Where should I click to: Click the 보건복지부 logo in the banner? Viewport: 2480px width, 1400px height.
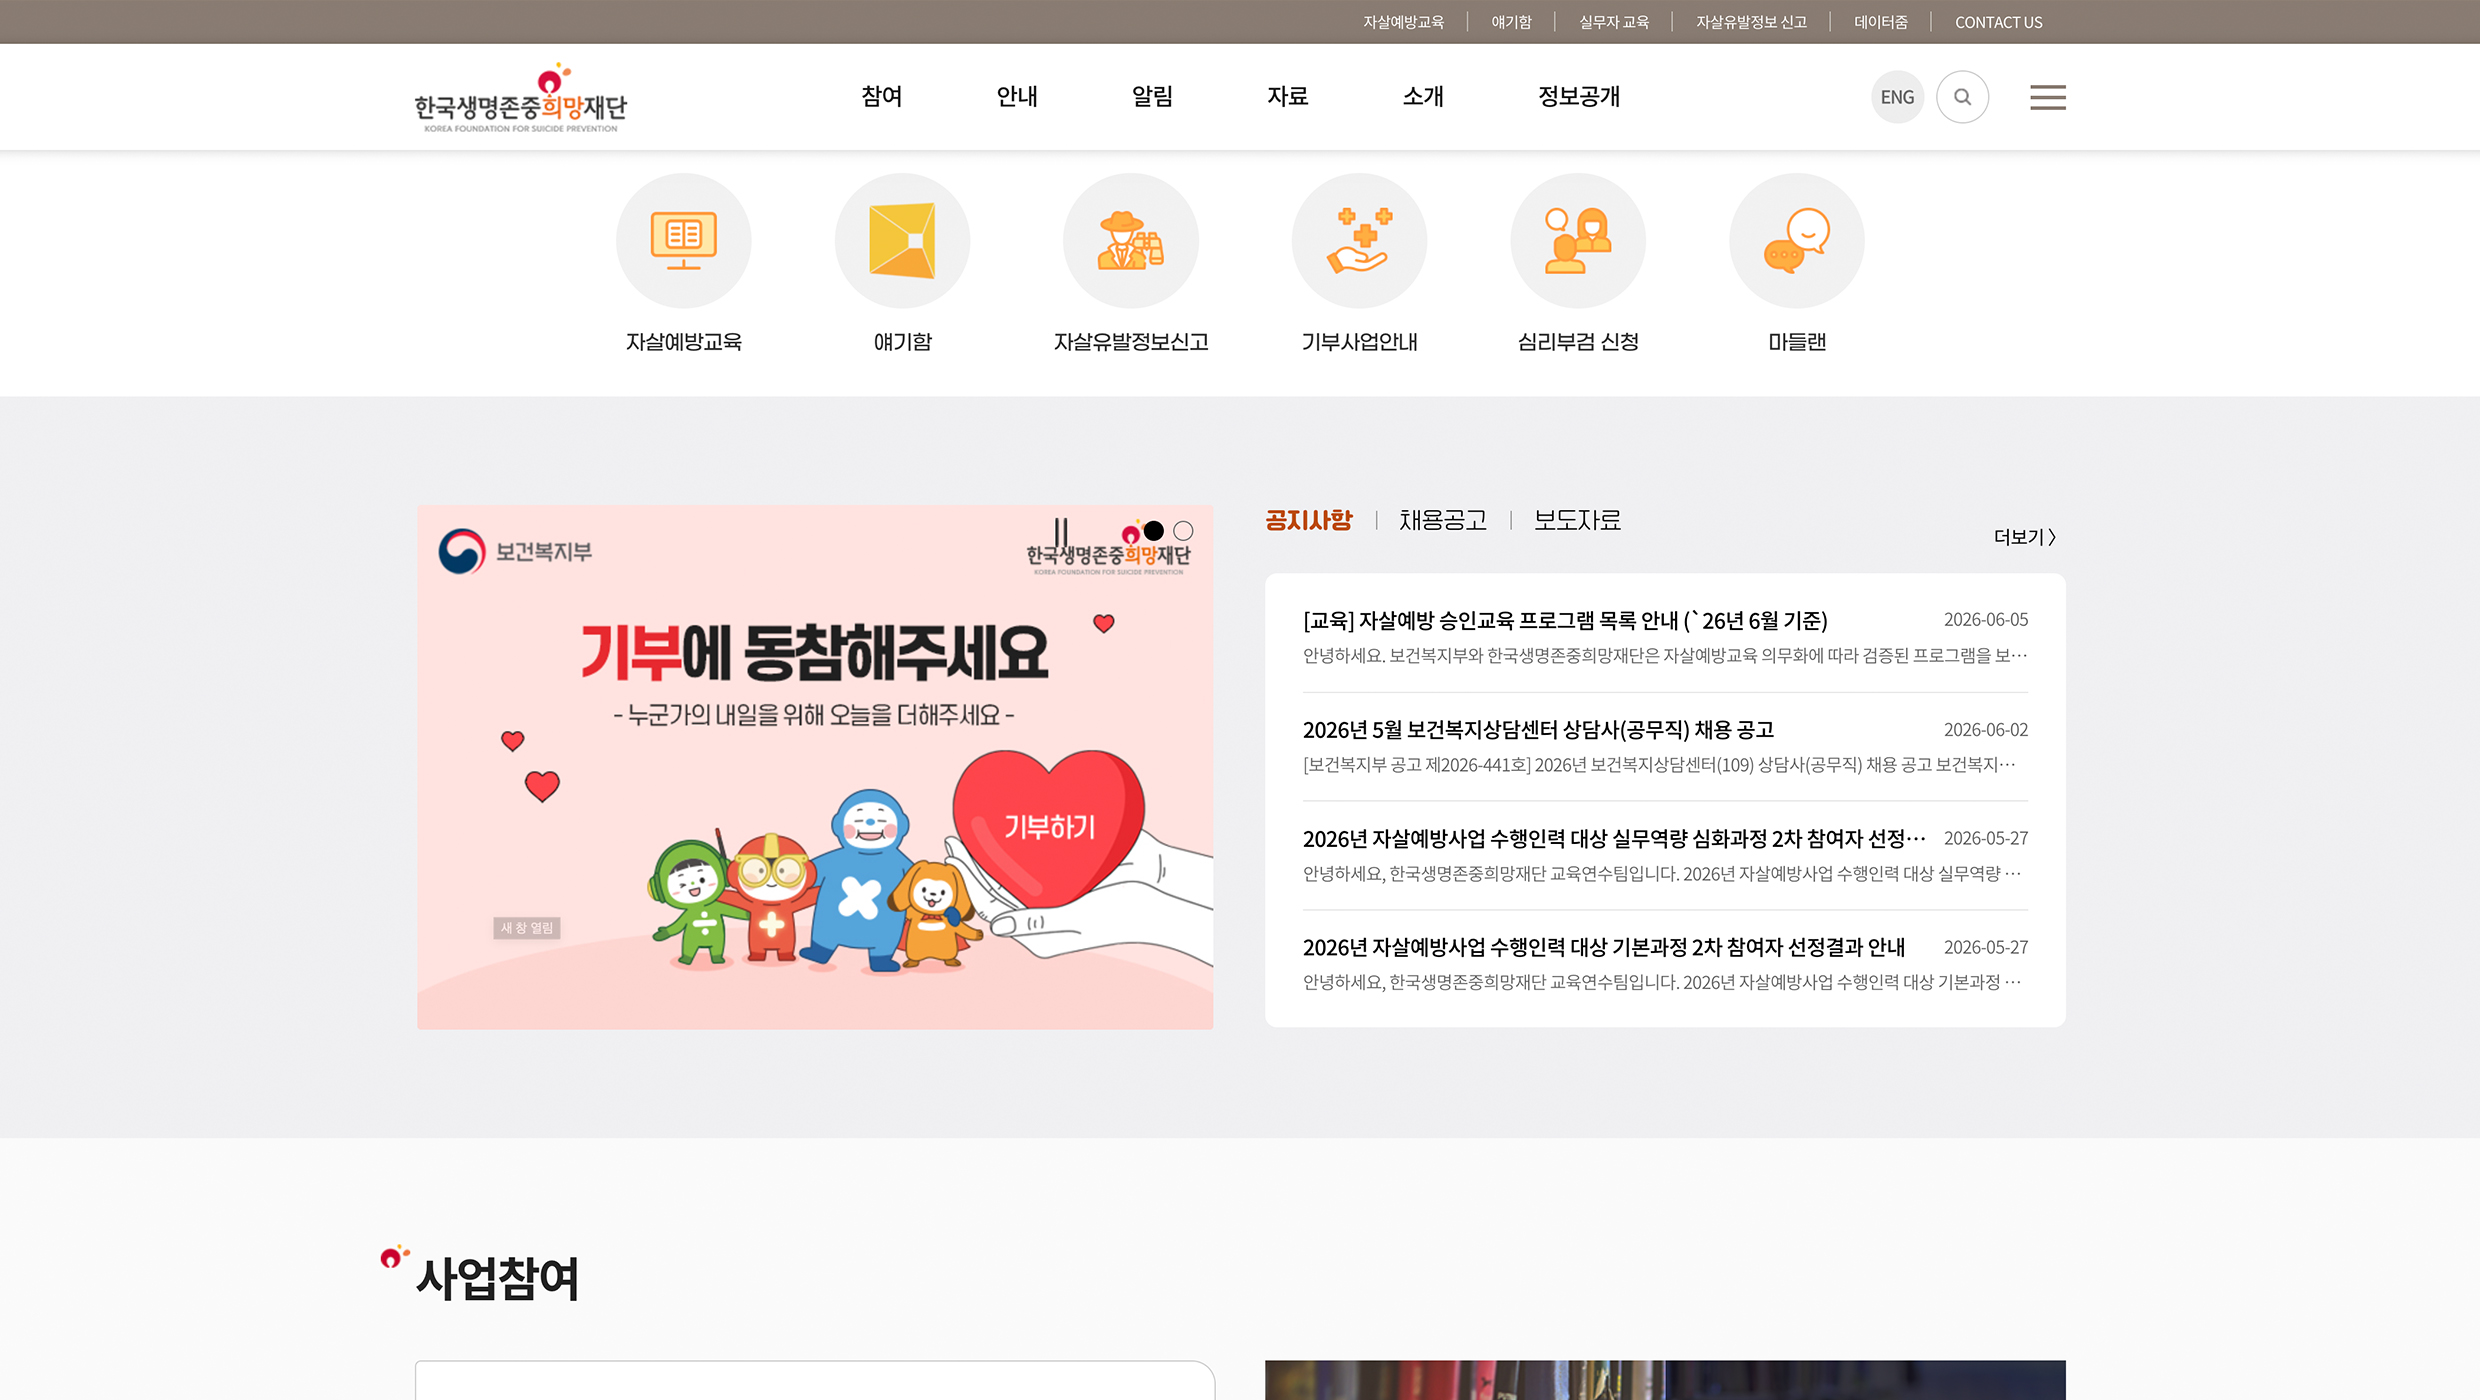(x=515, y=551)
